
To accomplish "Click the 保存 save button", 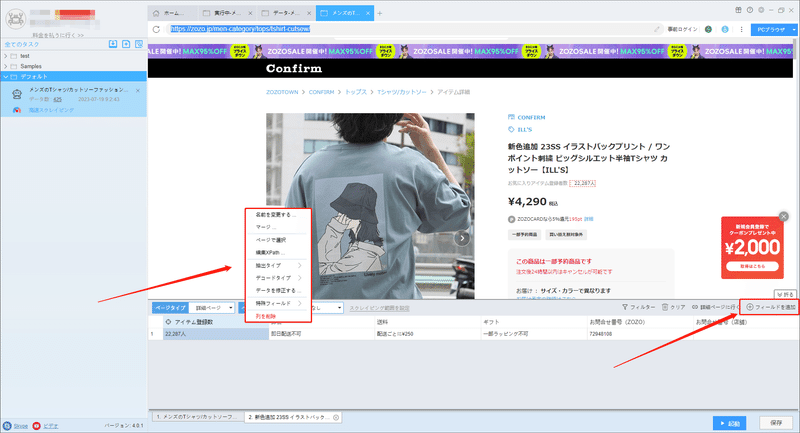I will pos(776,423).
